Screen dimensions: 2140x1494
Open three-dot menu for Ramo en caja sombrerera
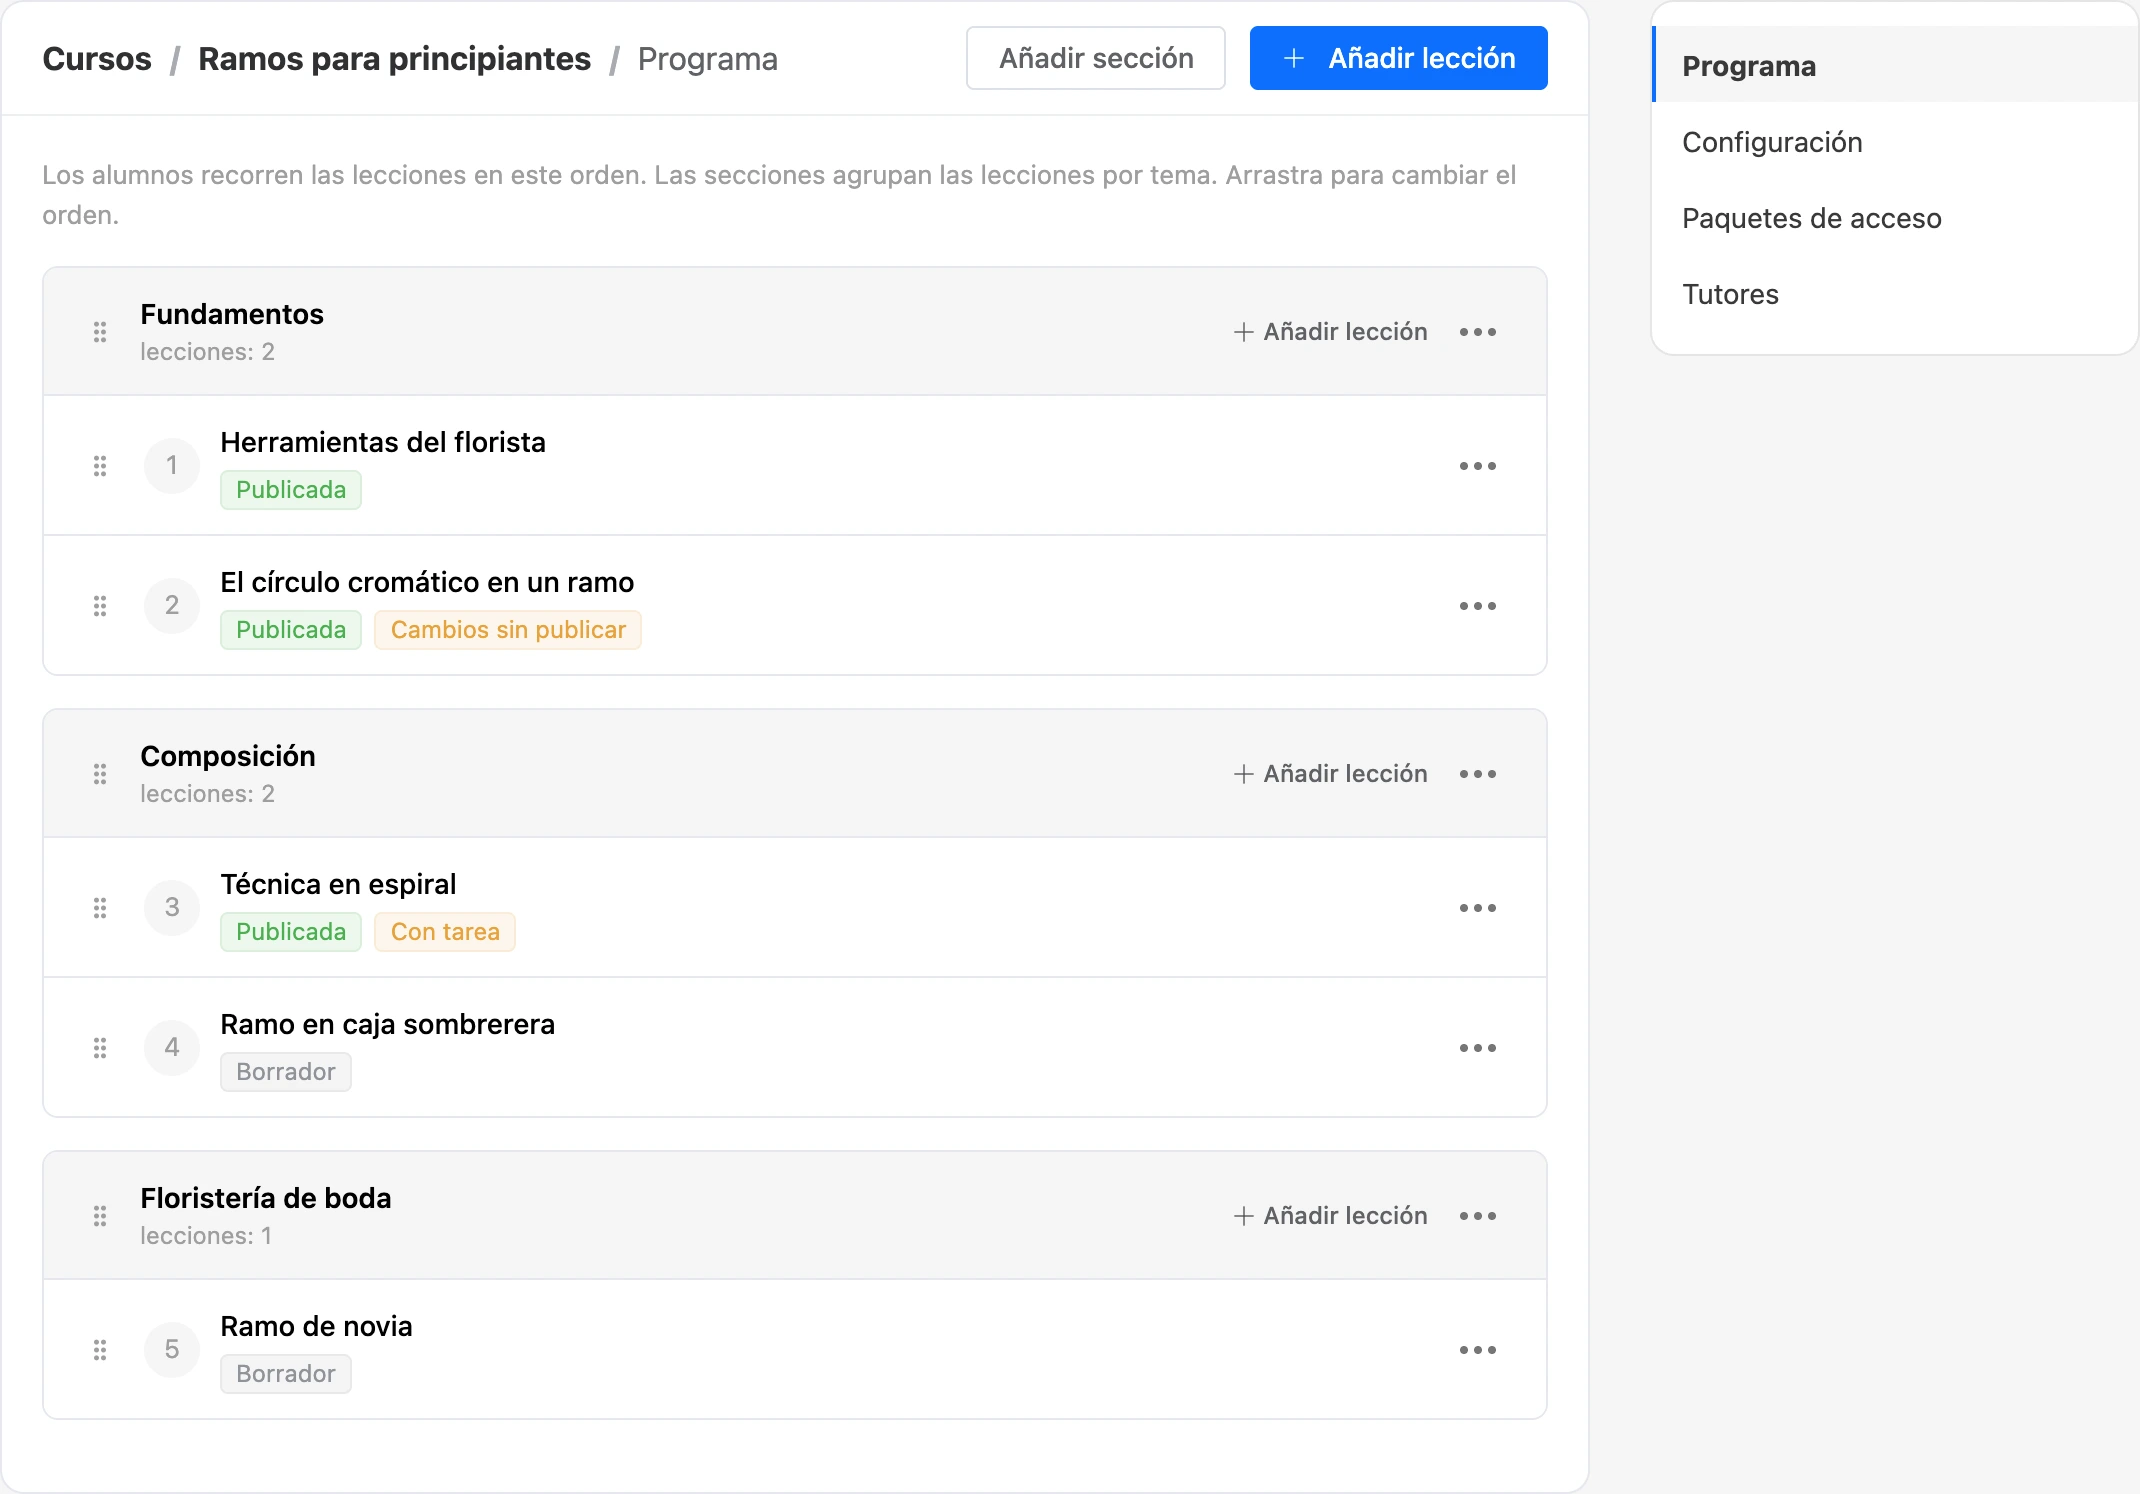pos(1477,1048)
